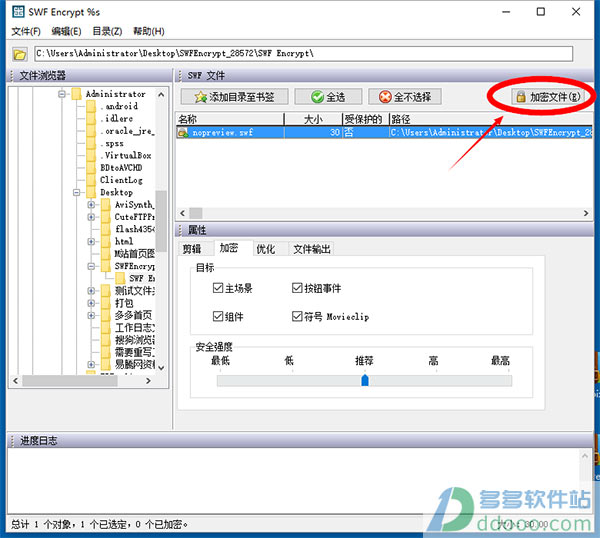
Task: Open the 目录(Z) menu
Action: [x=107, y=31]
